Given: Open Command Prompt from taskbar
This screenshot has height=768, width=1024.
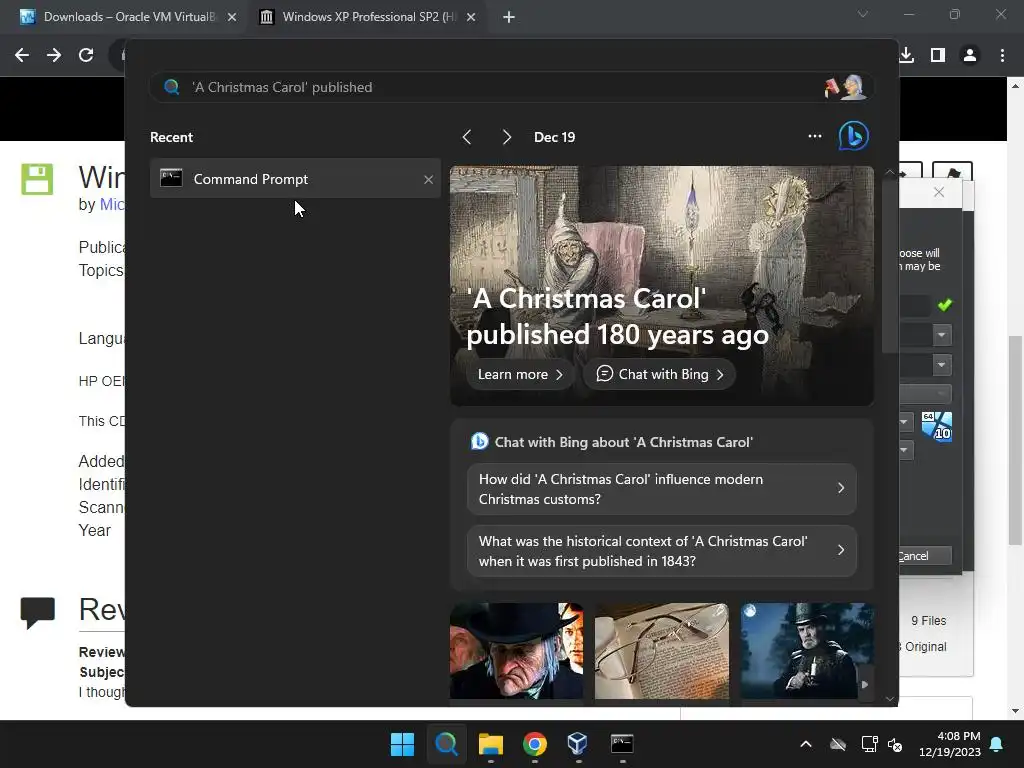Looking at the screenshot, I should tap(622, 744).
